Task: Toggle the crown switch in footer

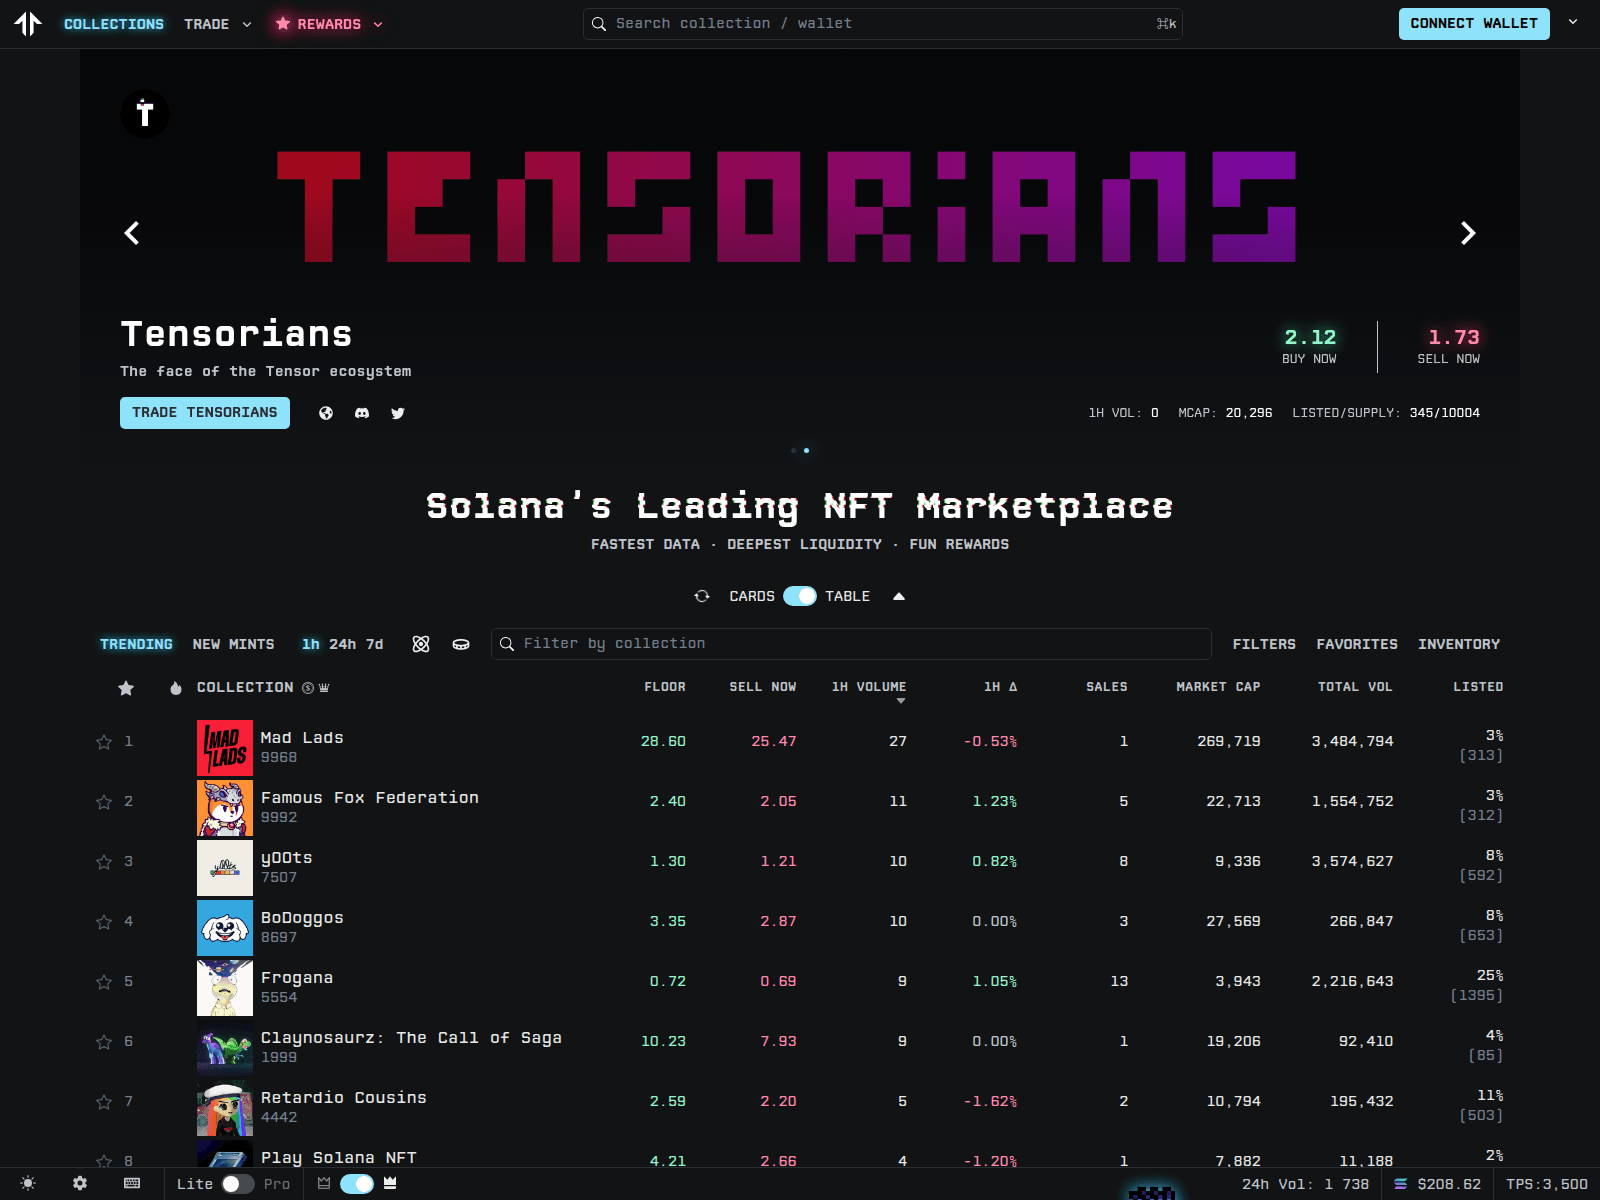Action: 357,1184
